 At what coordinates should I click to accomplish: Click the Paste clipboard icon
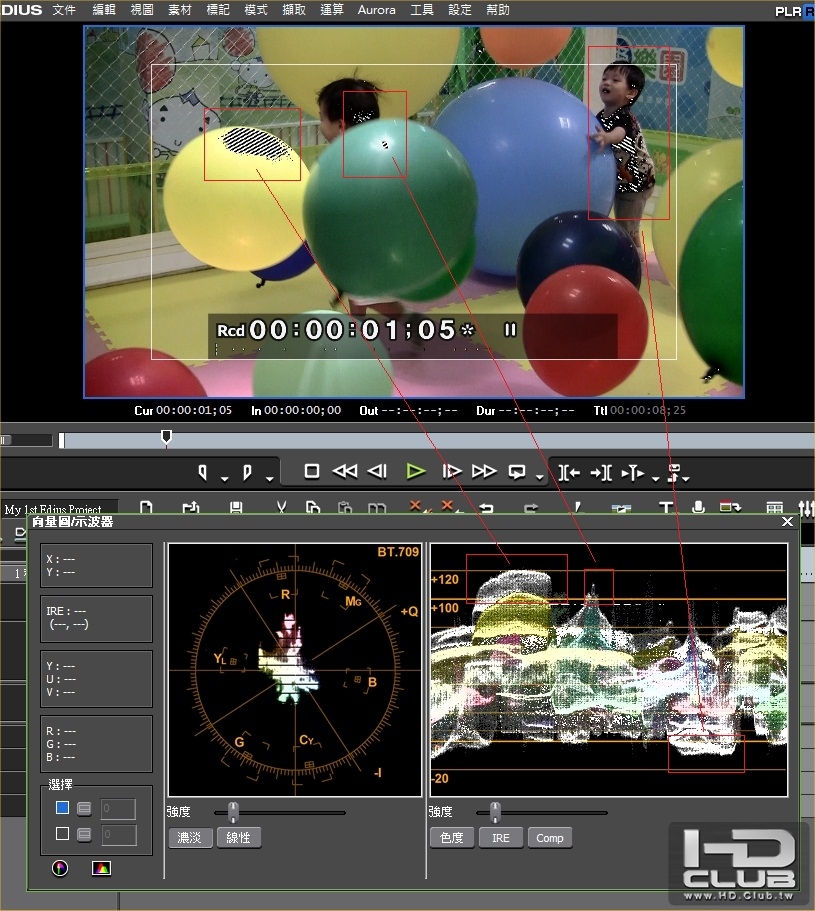coord(345,508)
